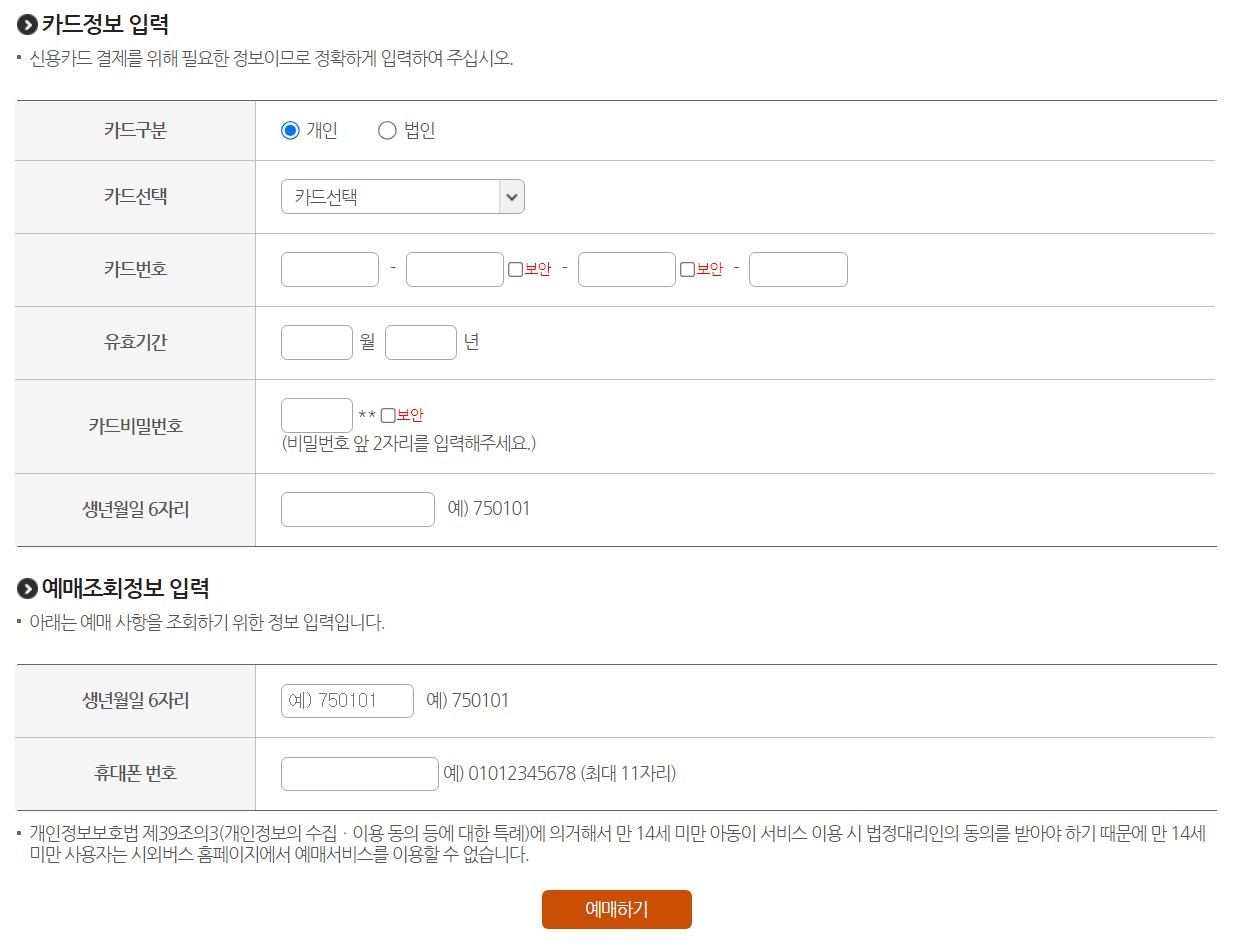This screenshot has width=1250, height=944.
Task: Click the 카드비밀번호 input field
Action: (x=317, y=415)
